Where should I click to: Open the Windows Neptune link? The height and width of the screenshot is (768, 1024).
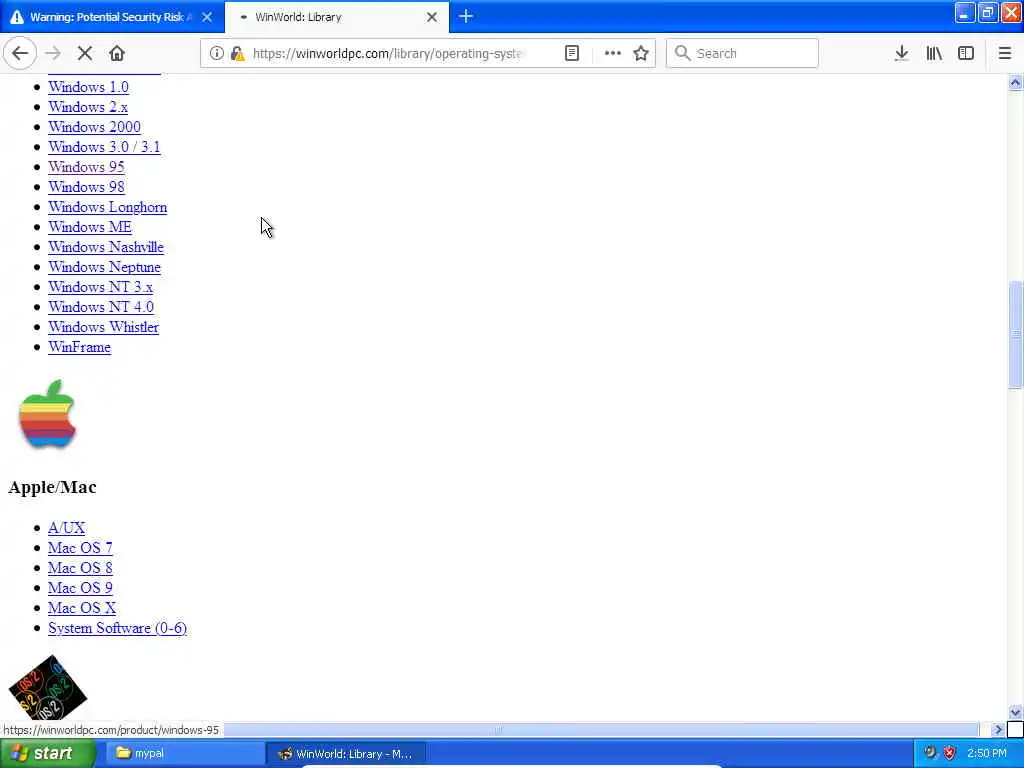coord(104,267)
